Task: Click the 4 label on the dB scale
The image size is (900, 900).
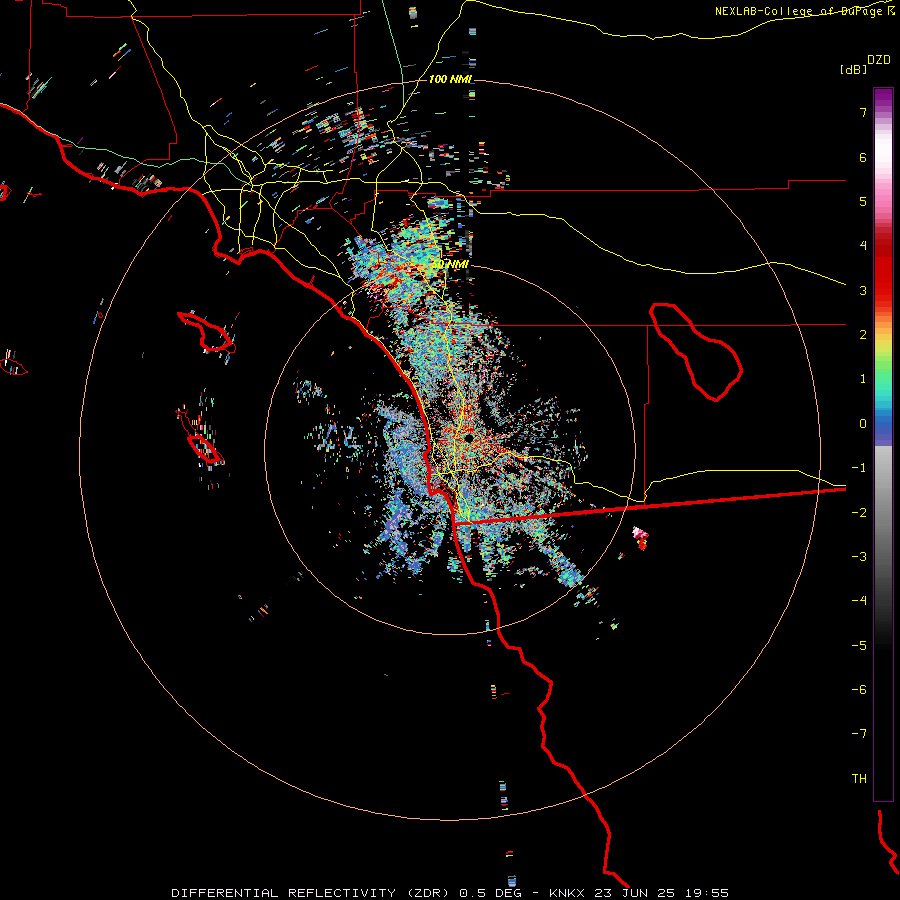Action: pyautogui.click(x=863, y=246)
